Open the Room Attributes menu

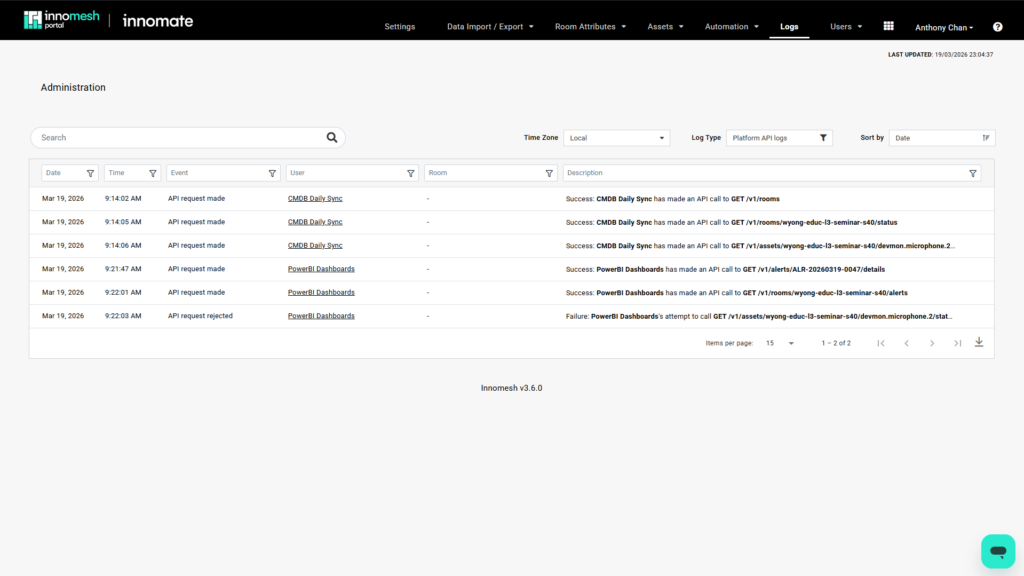click(x=590, y=27)
